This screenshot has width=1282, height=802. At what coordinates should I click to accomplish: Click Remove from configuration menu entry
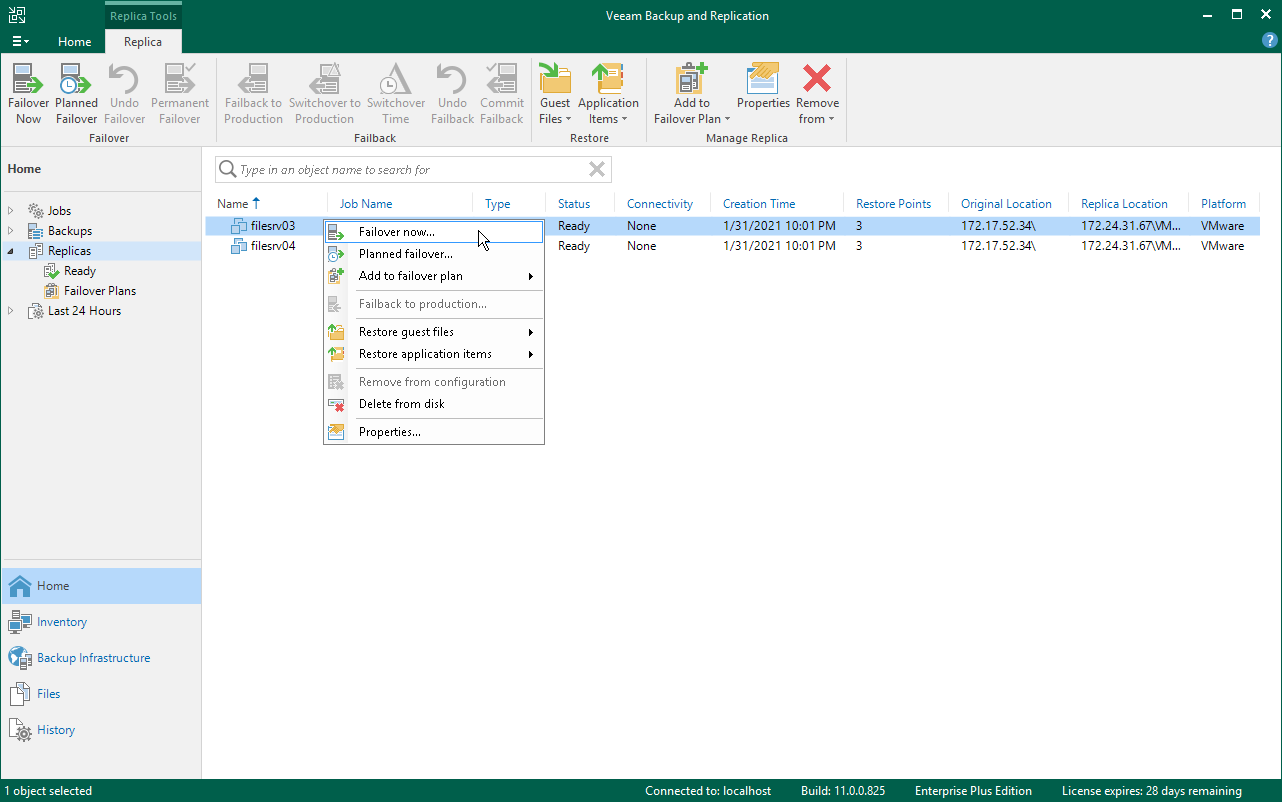(x=434, y=382)
